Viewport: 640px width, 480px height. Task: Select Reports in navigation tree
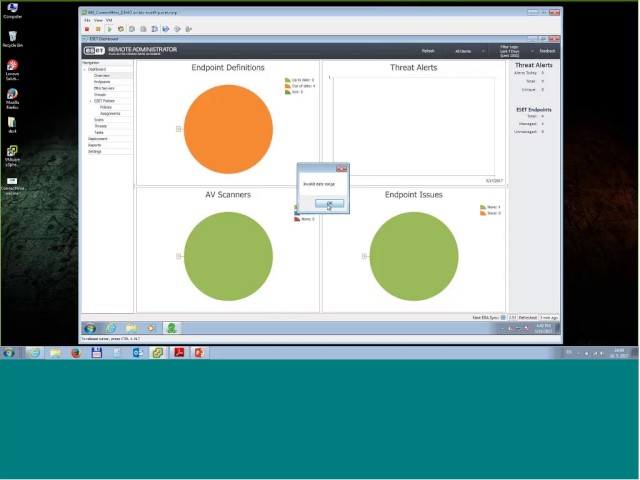(x=94, y=145)
